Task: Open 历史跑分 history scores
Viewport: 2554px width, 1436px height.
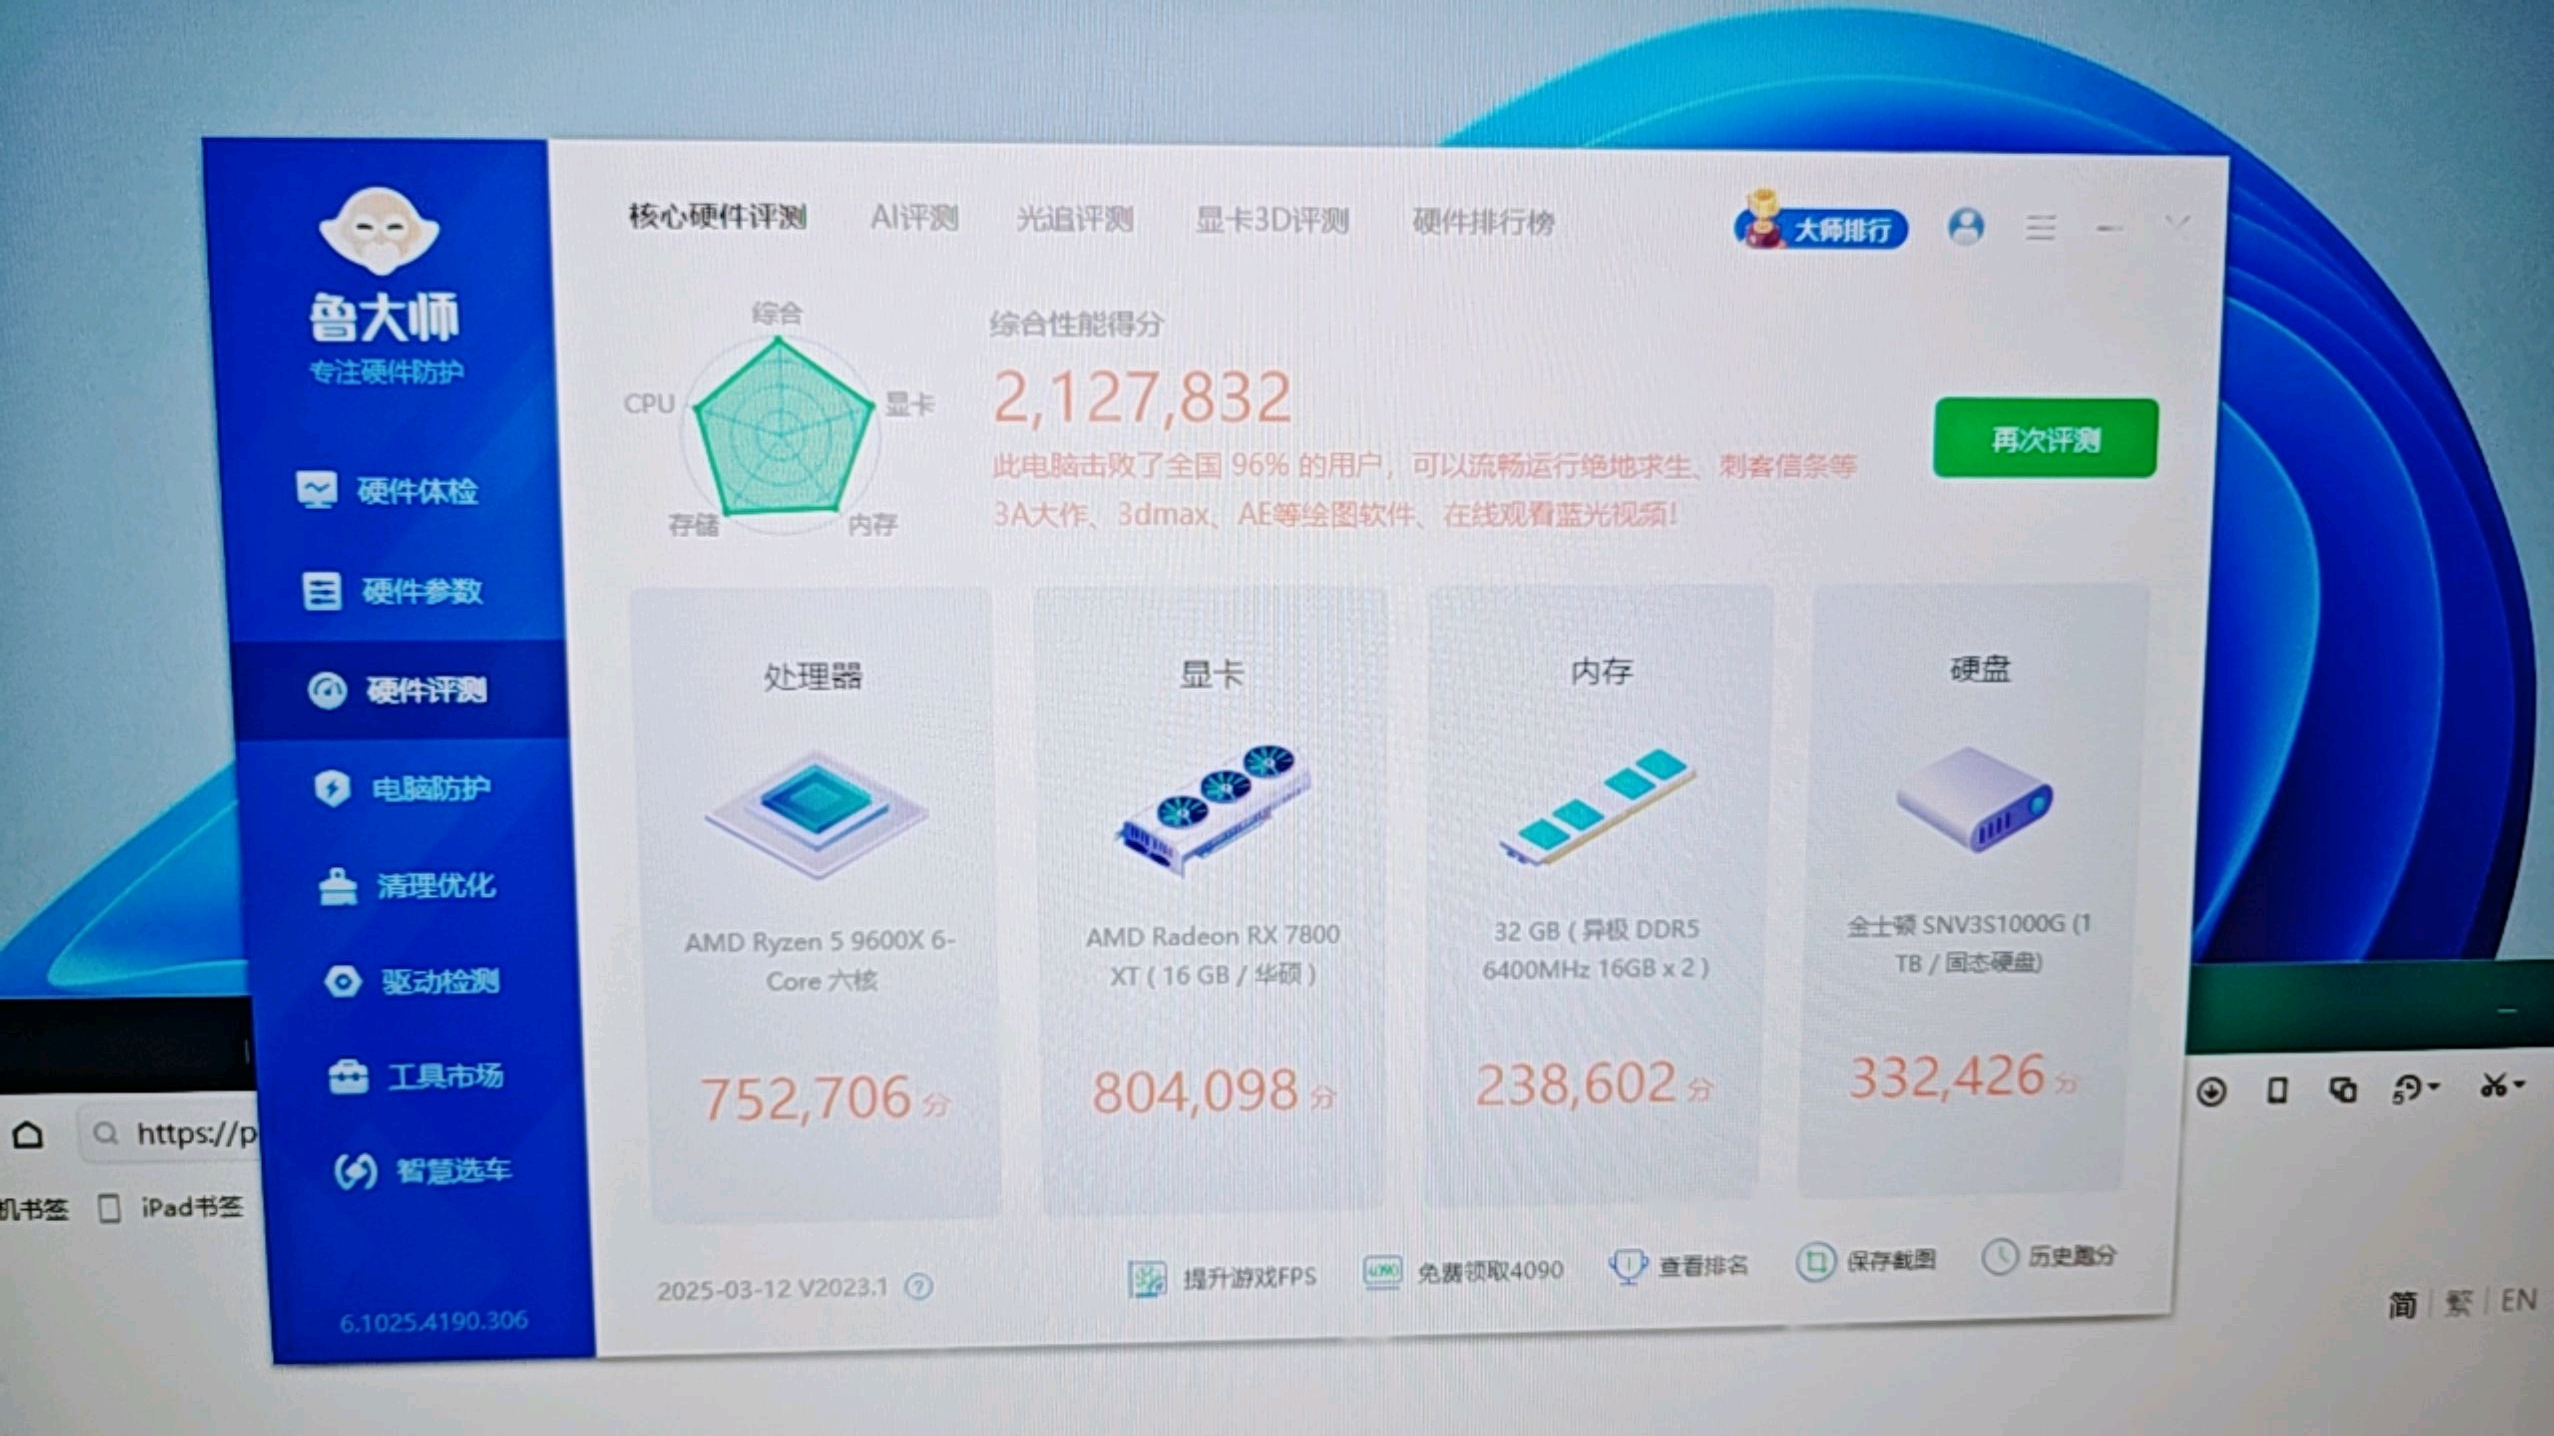Action: tap(2048, 1256)
